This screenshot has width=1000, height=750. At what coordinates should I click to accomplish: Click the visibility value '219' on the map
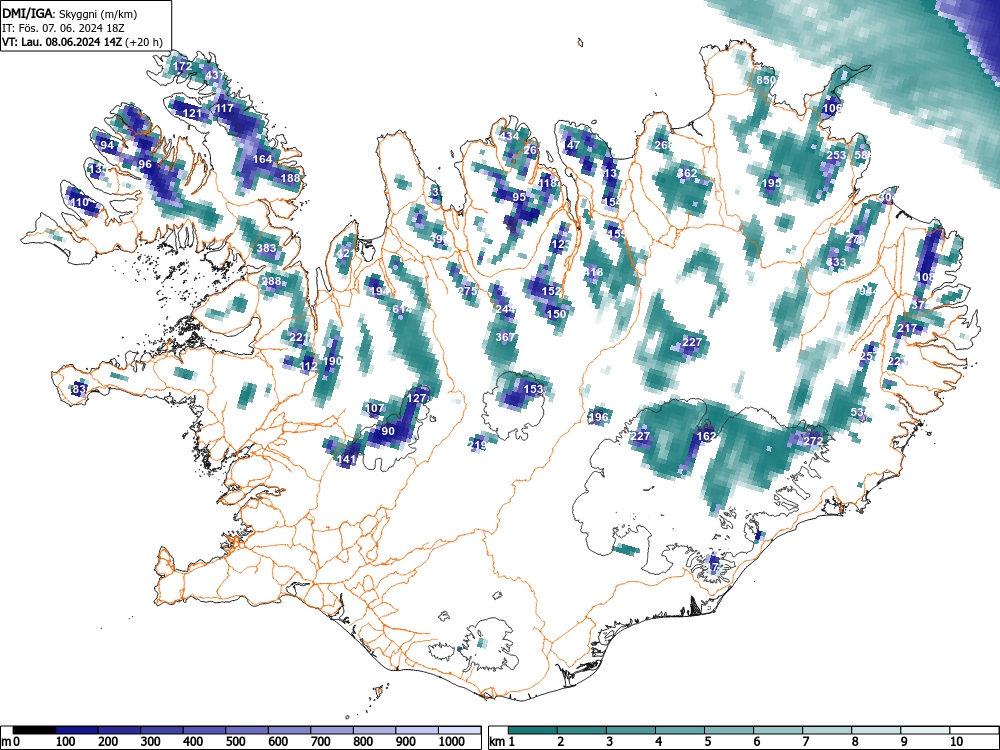pos(477,445)
